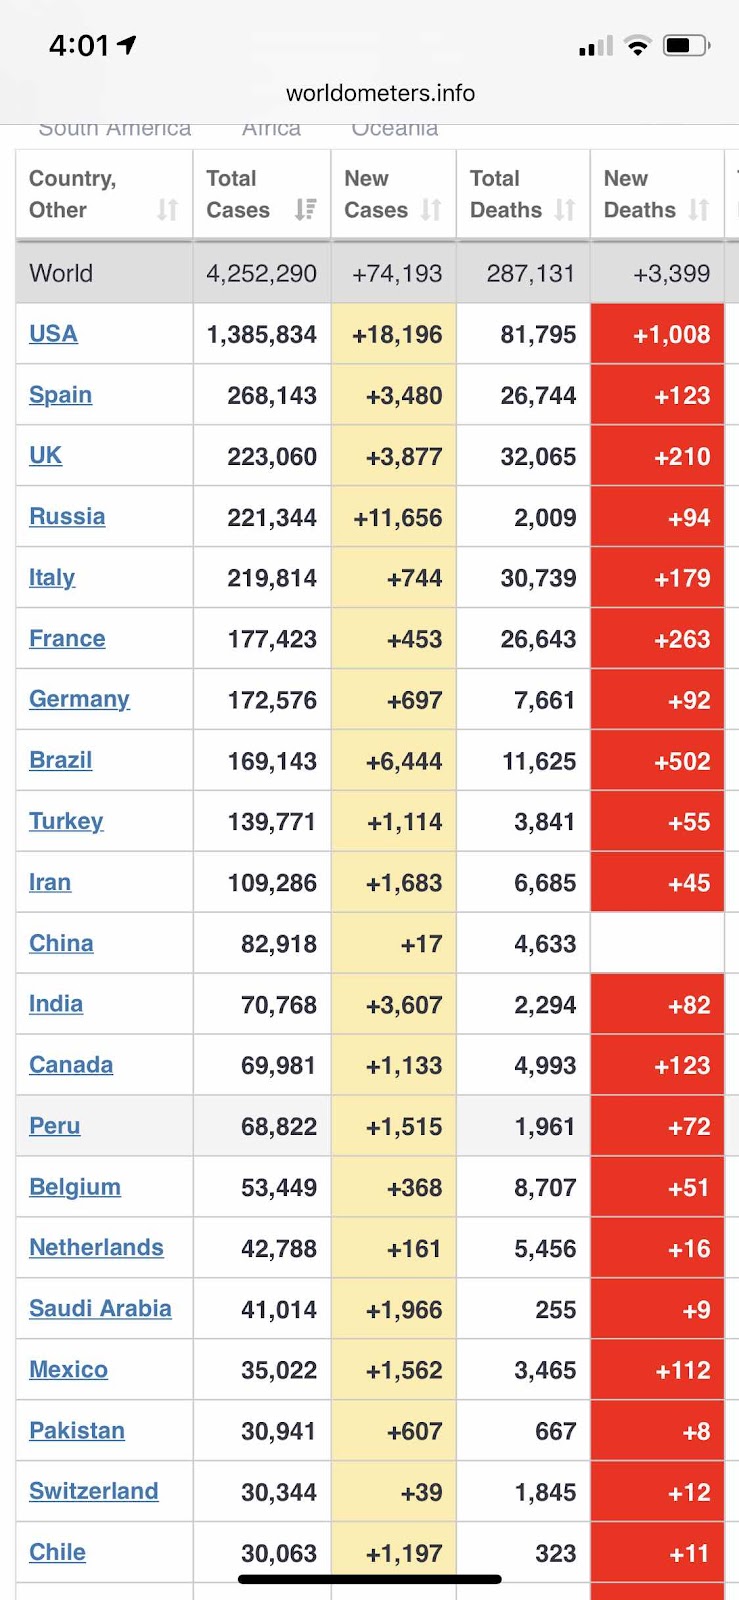Sort by New Deaths arrow icon

[x=699, y=210]
